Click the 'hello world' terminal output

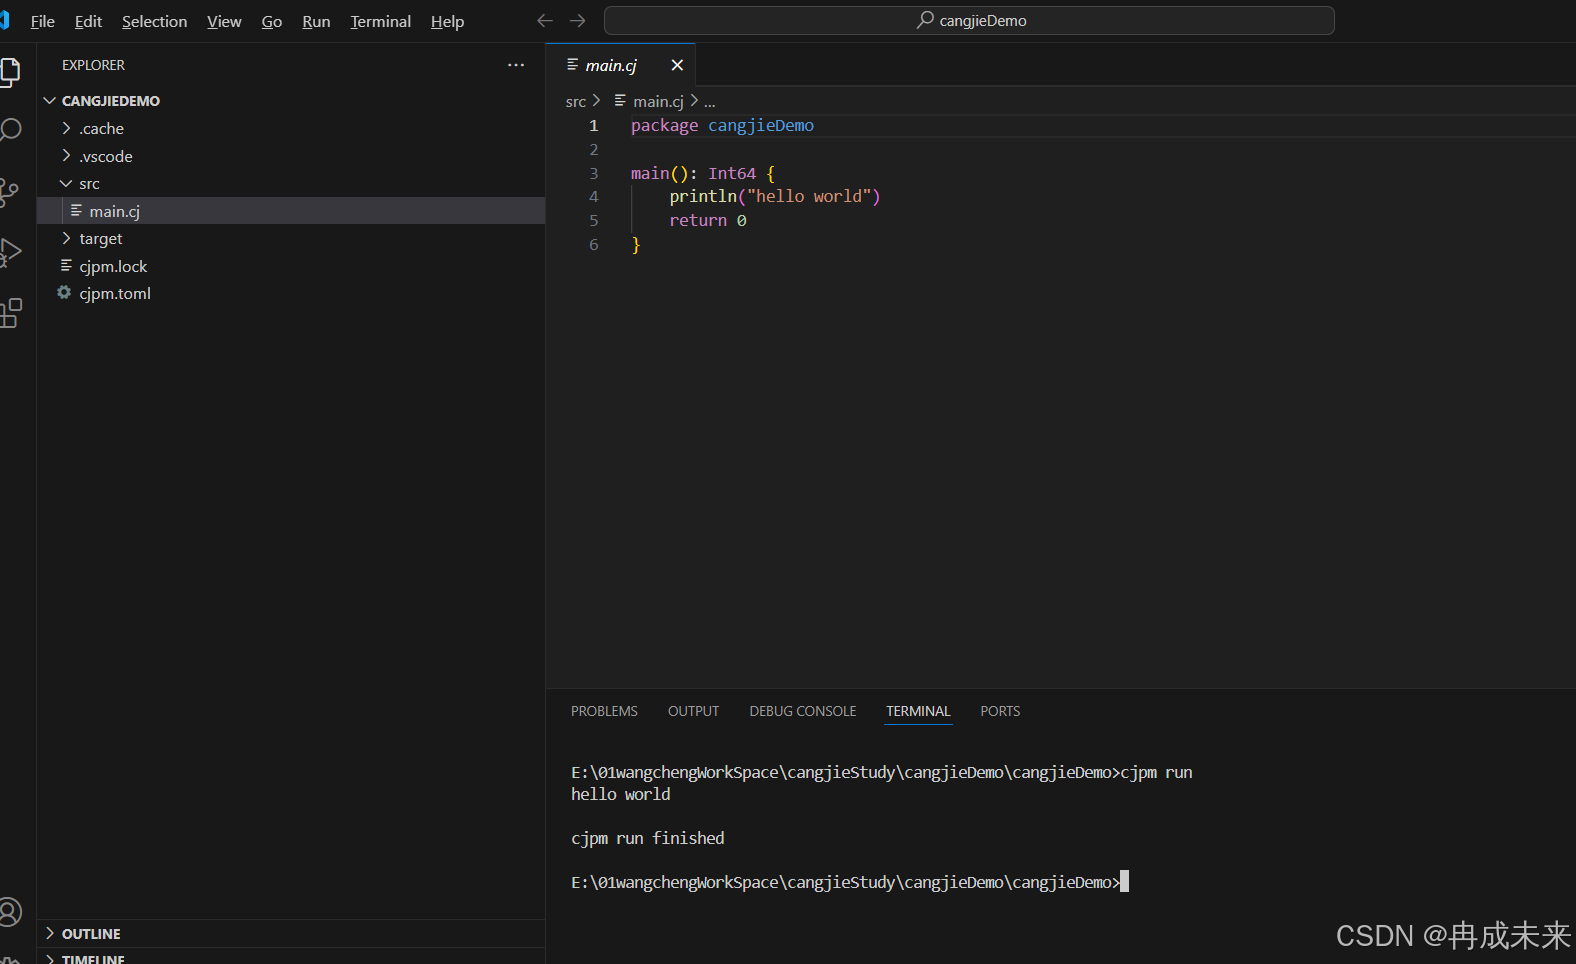click(x=621, y=794)
